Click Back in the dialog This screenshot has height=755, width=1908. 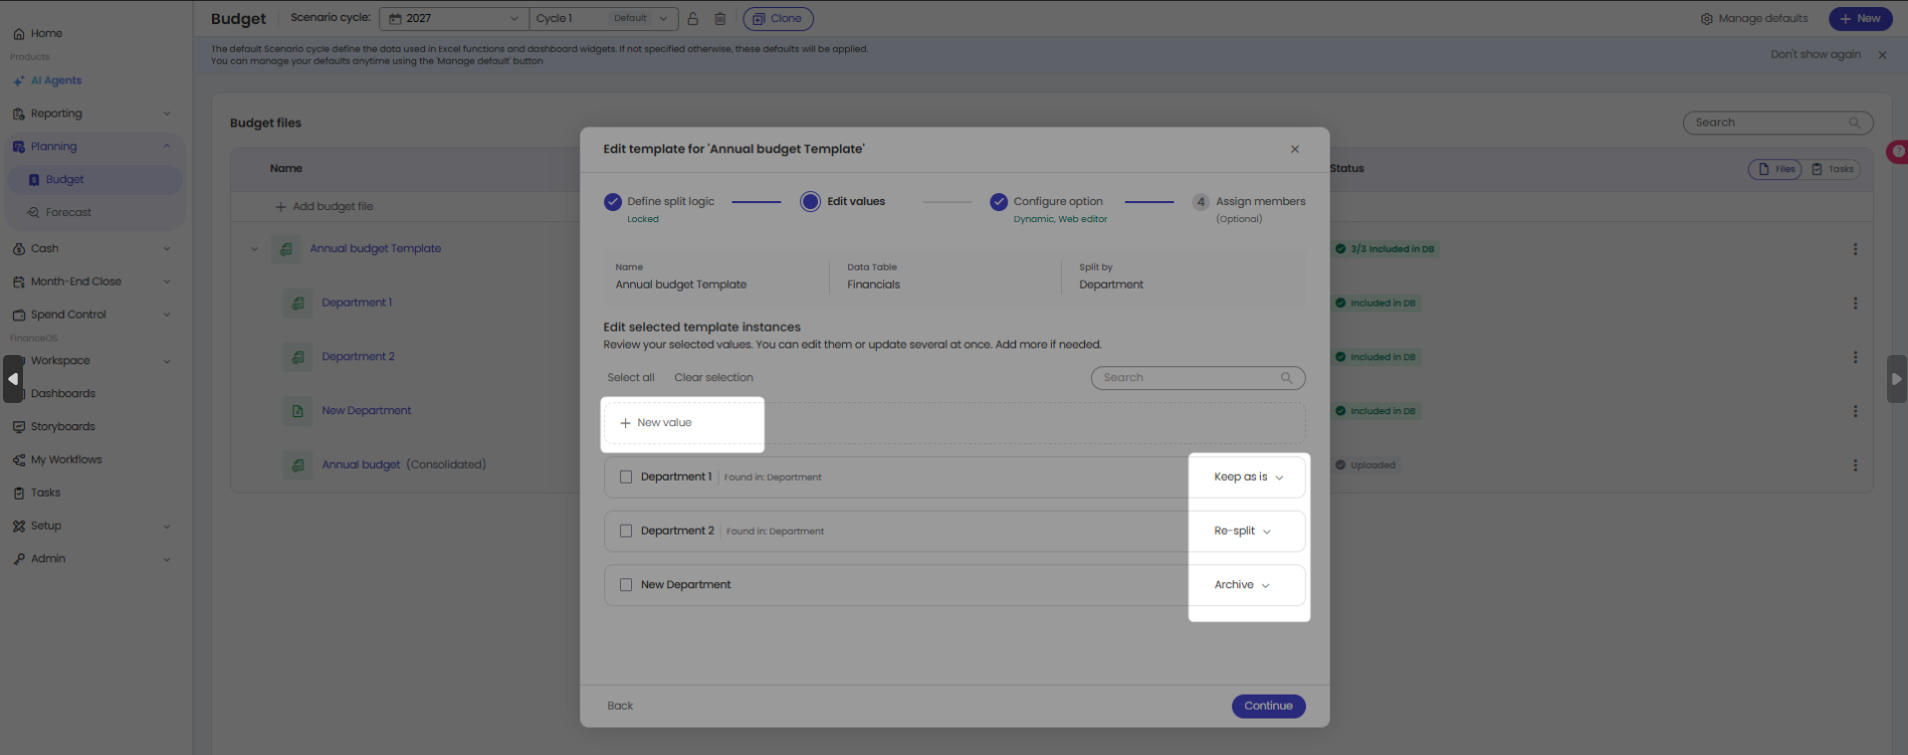coord(620,706)
